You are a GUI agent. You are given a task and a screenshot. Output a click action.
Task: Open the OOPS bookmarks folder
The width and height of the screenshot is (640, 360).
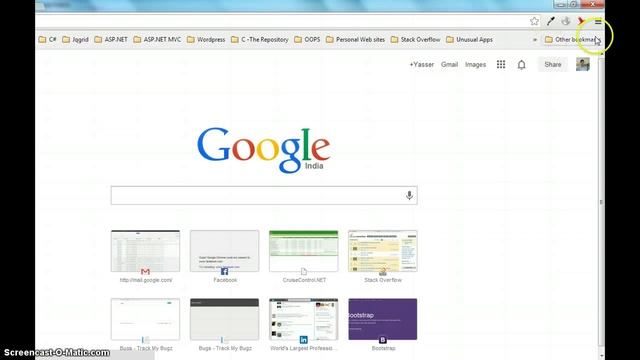(x=307, y=40)
